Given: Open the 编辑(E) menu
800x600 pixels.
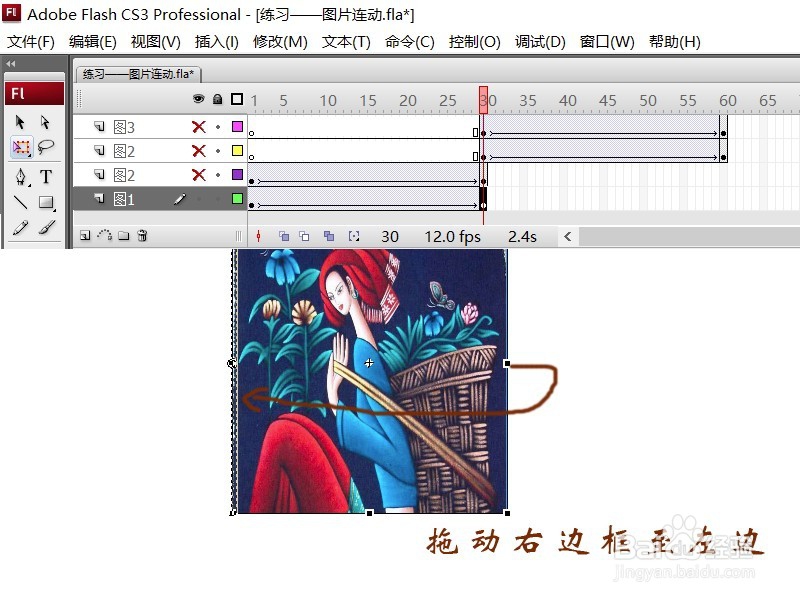Looking at the screenshot, I should point(92,42).
